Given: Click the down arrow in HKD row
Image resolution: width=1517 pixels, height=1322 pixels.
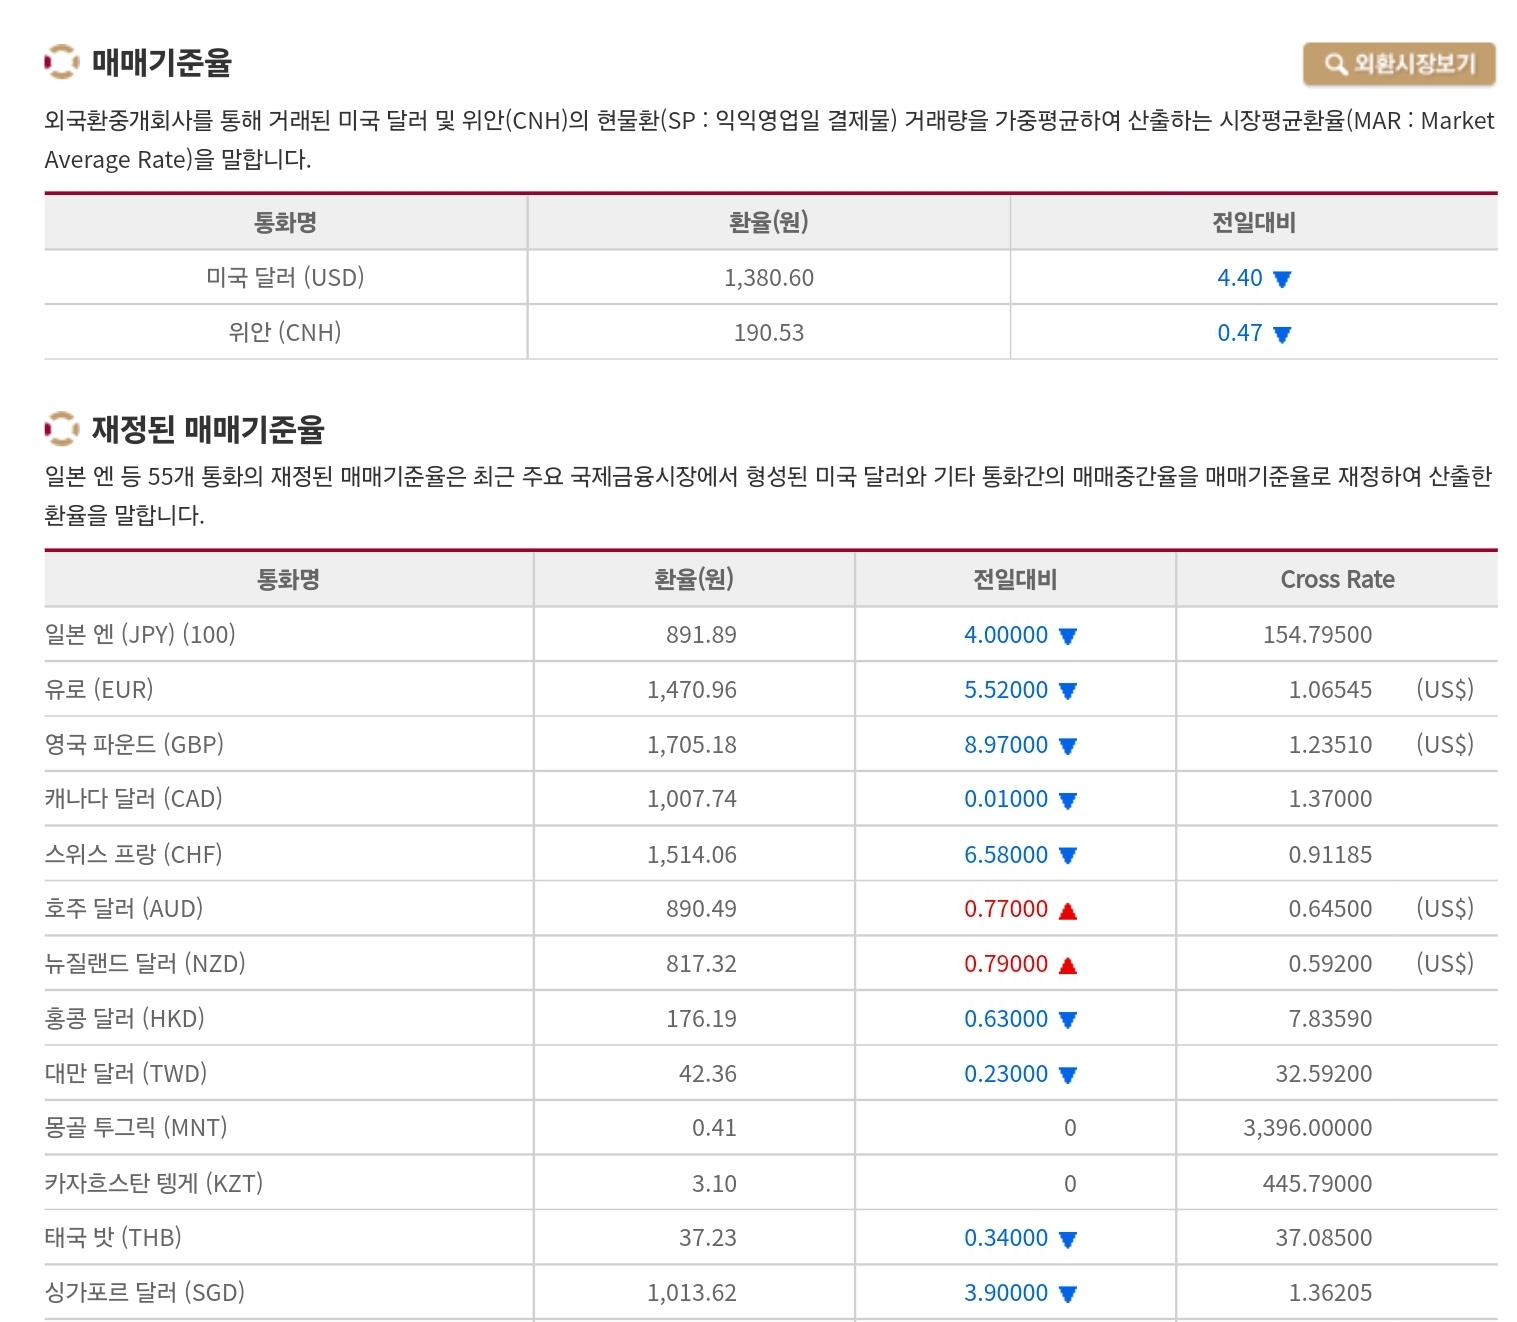Looking at the screenshot, I should pos(1067,1020).
